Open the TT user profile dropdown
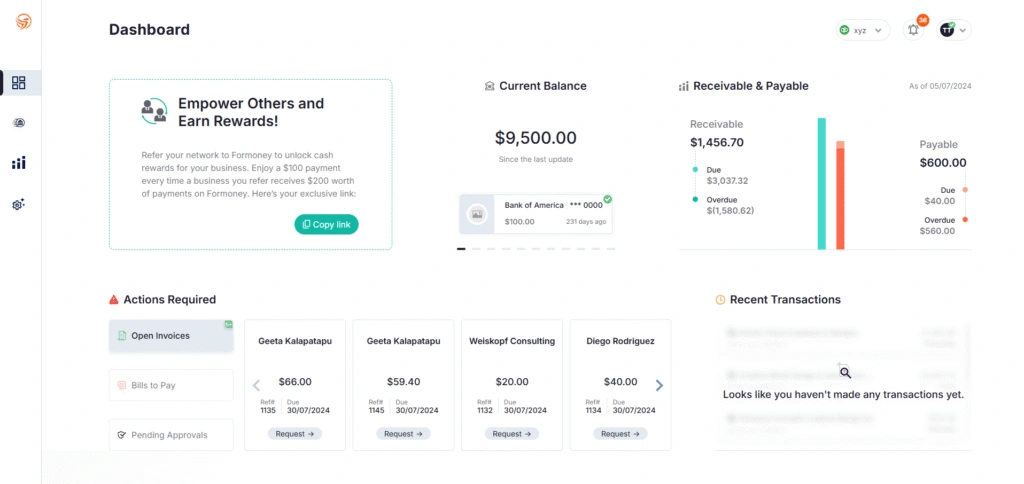This screenshot has width=1024, height=484. pyautogui.click(x=954, y=30)
